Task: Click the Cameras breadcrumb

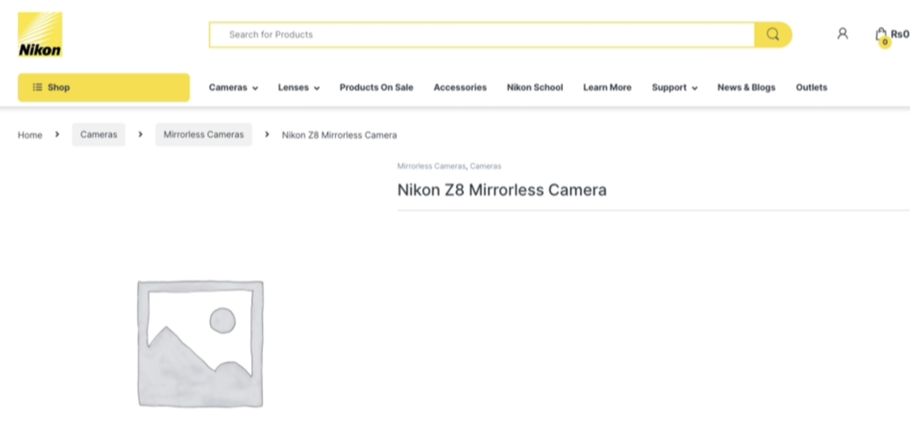Action: (x=99, y=135)
